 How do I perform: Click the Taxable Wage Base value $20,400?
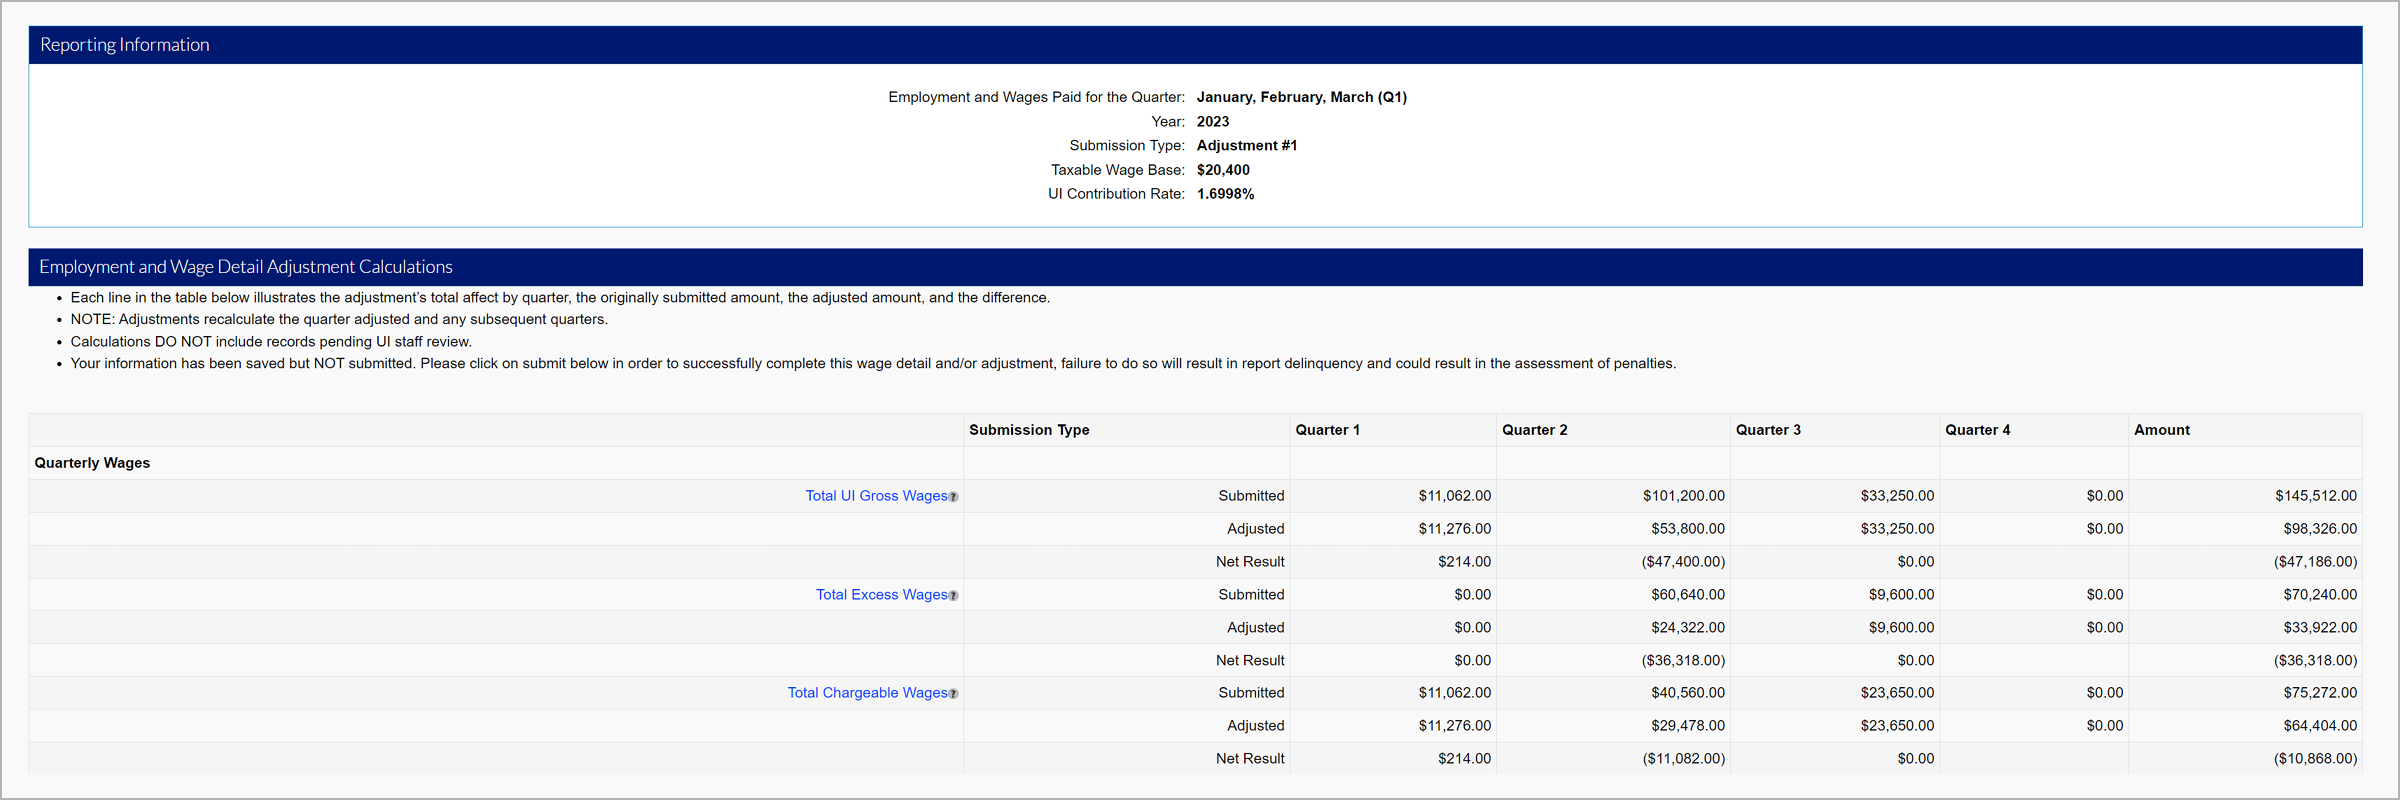pyautogui.click(x=1223, y=170)
